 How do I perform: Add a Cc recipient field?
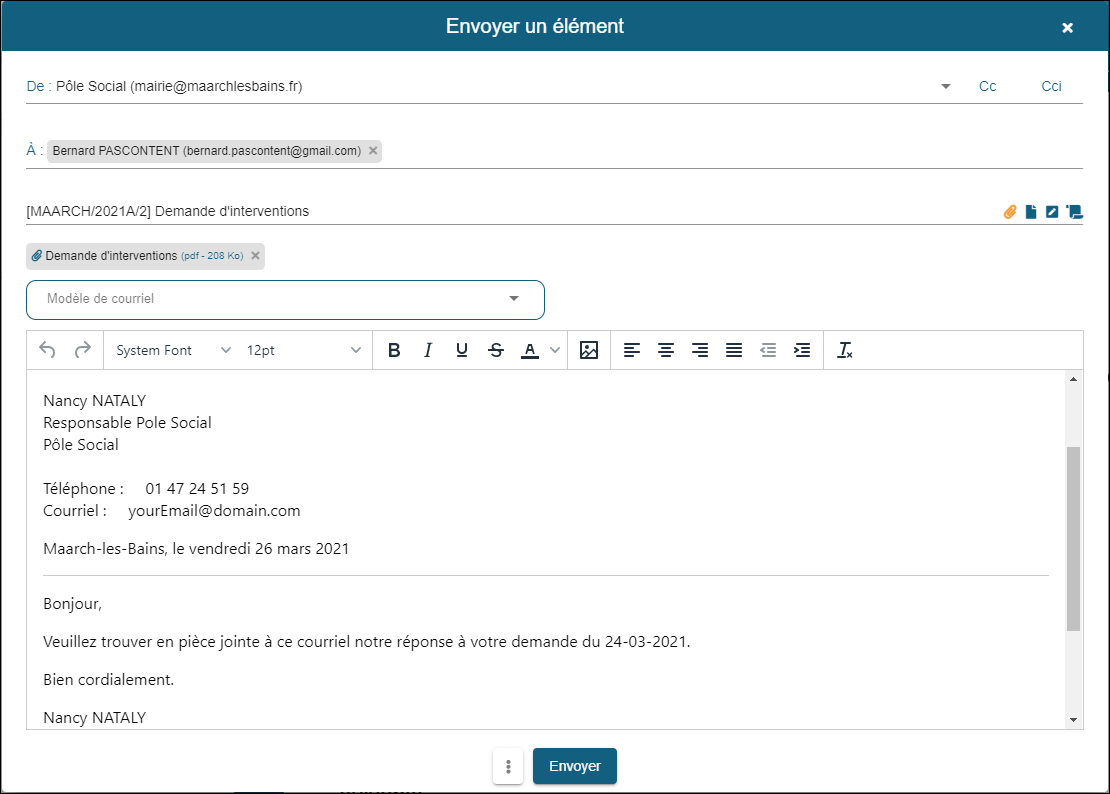[987, 87]
